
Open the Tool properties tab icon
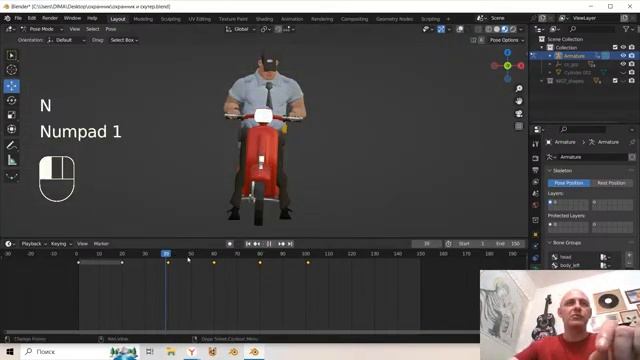[x=536, y=144]
